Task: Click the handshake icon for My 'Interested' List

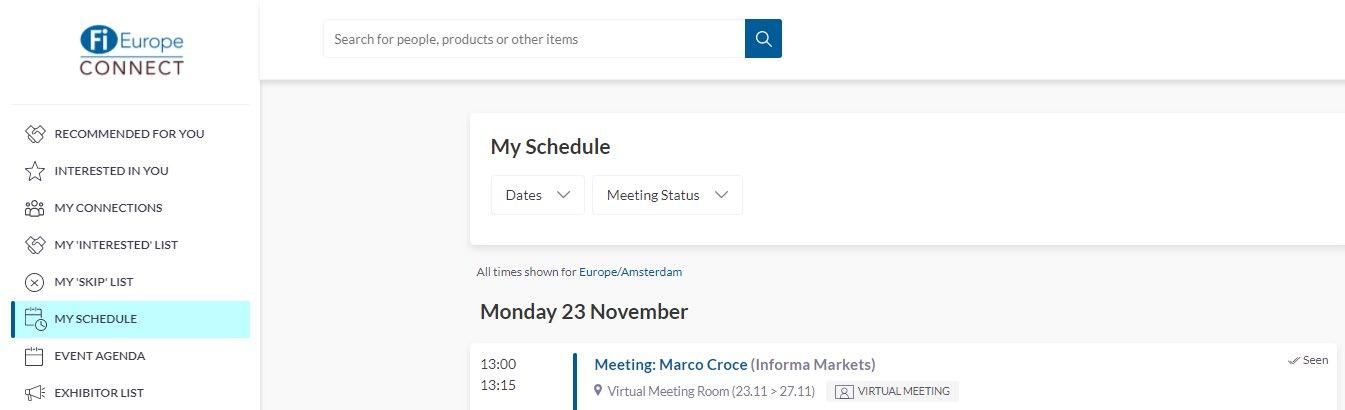Action: click(35, 245)
